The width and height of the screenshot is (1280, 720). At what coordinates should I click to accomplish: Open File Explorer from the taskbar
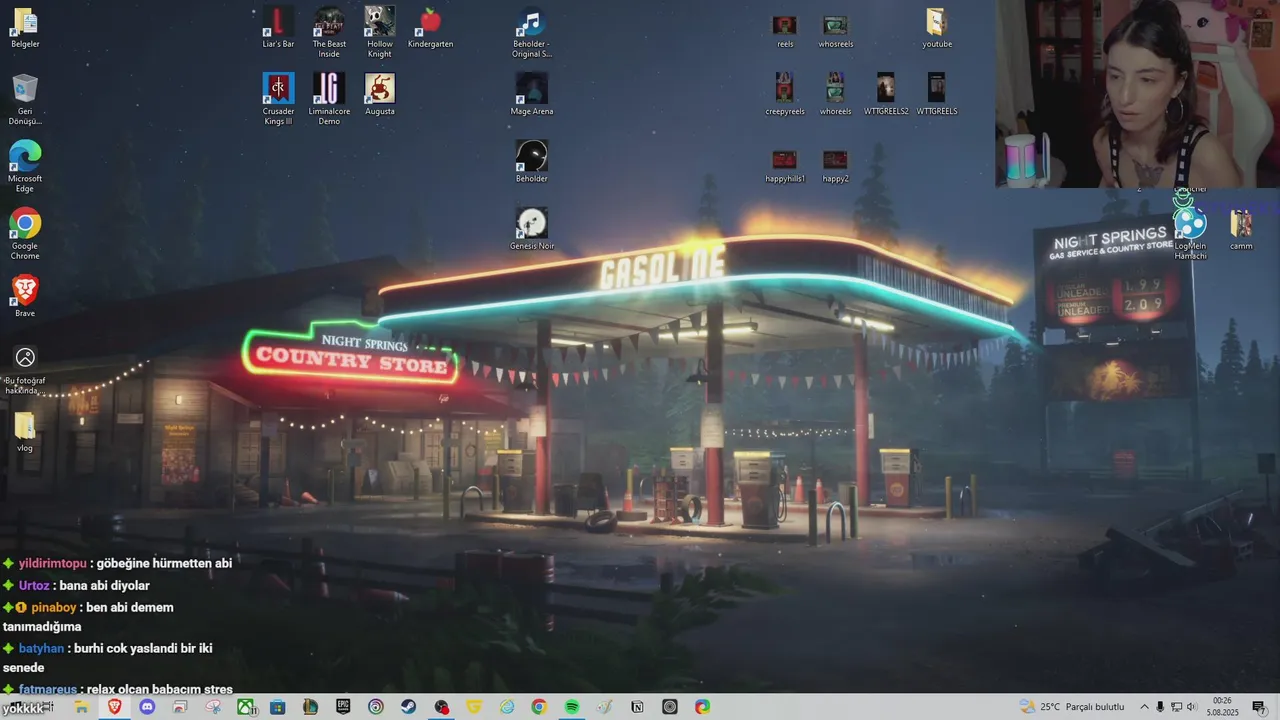tap(82, 707)
